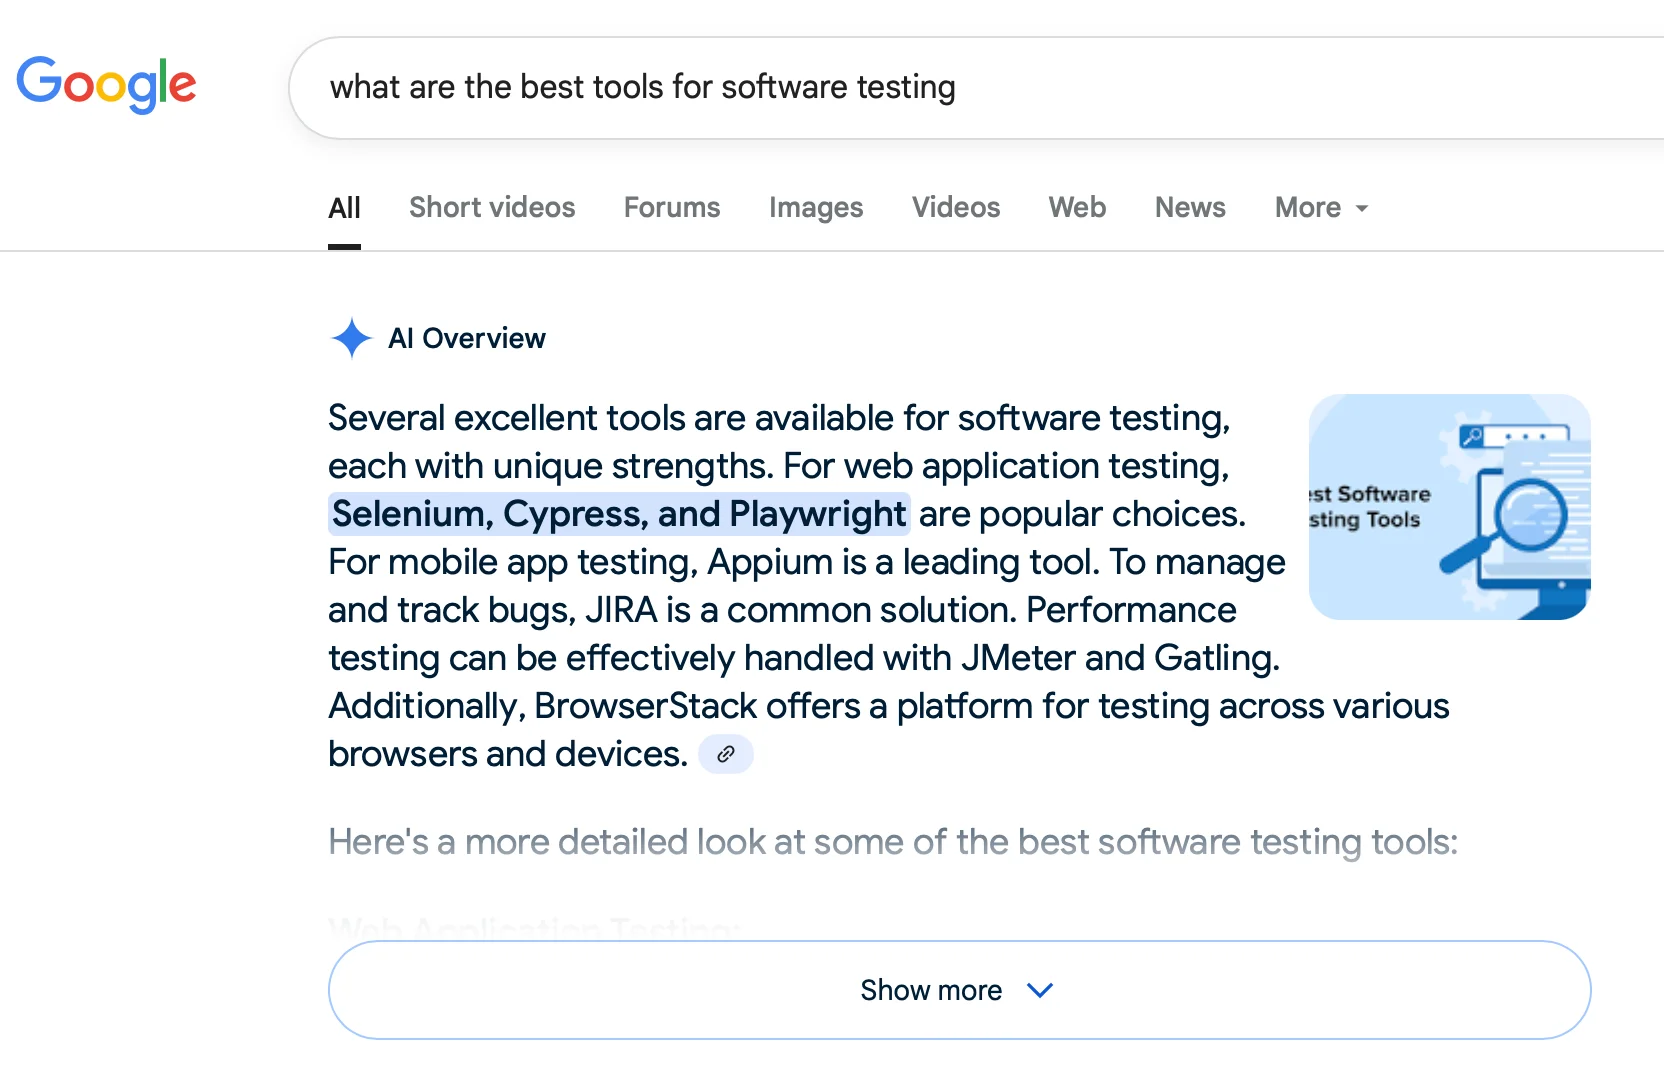This screenshot has width=1664, height=1066.
Task: Switch to the Forums tab
Action: [x=672, y=207]
